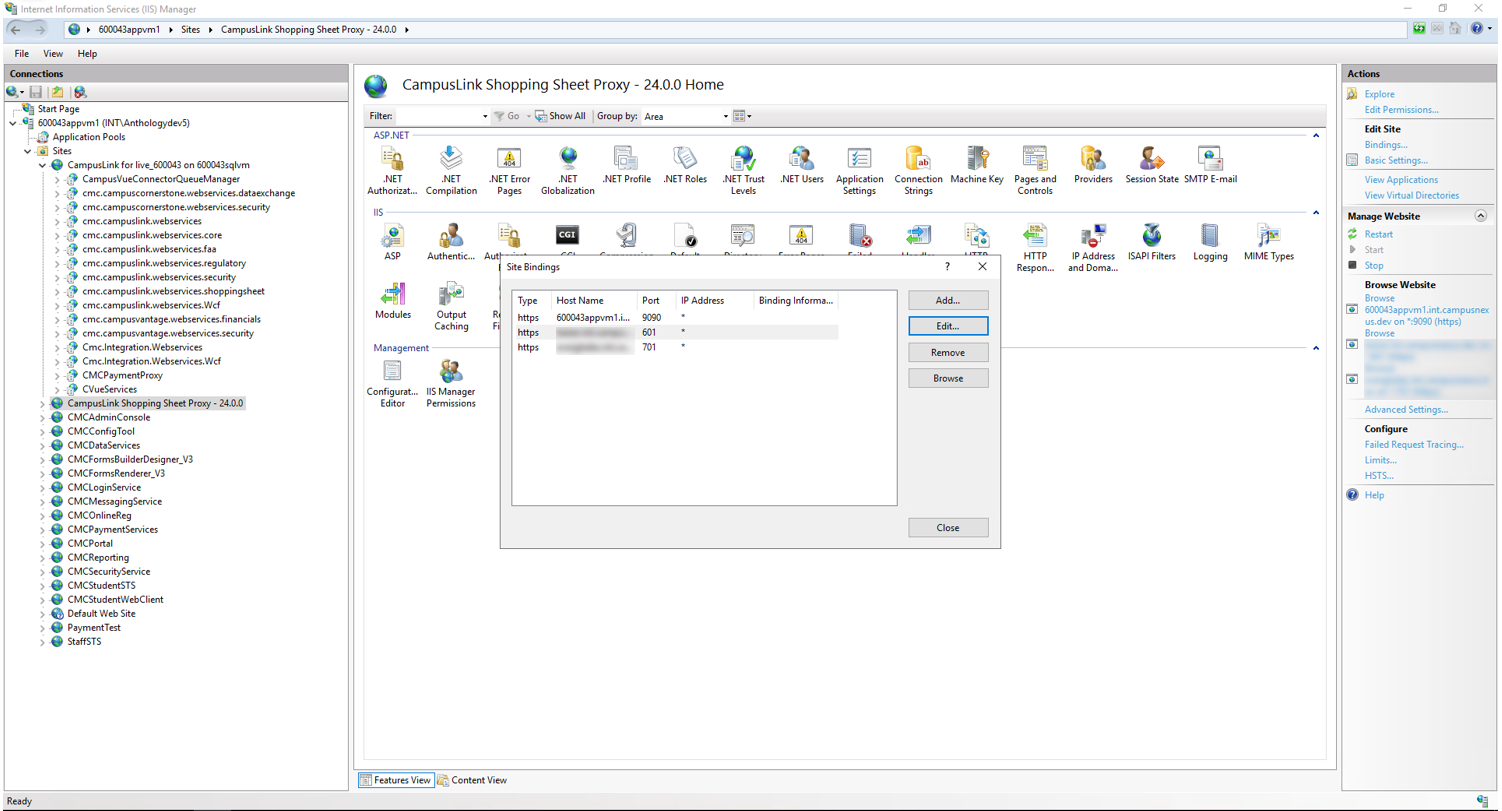
Task: Open the Machine Key feature
Action: click(x=977, y=165)
